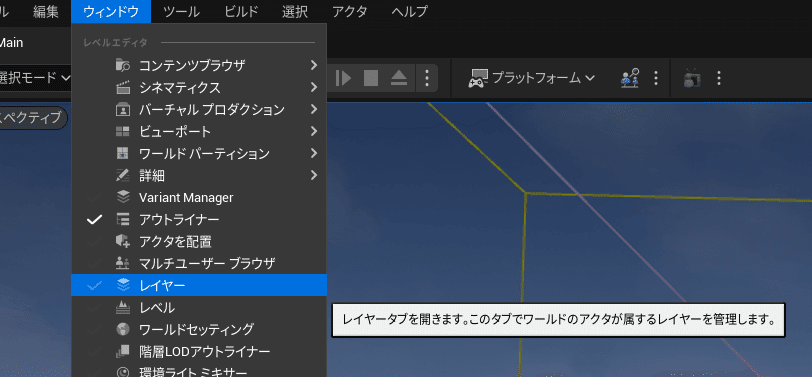Click the perspective viewport mode button

click(x=33, y=118)
